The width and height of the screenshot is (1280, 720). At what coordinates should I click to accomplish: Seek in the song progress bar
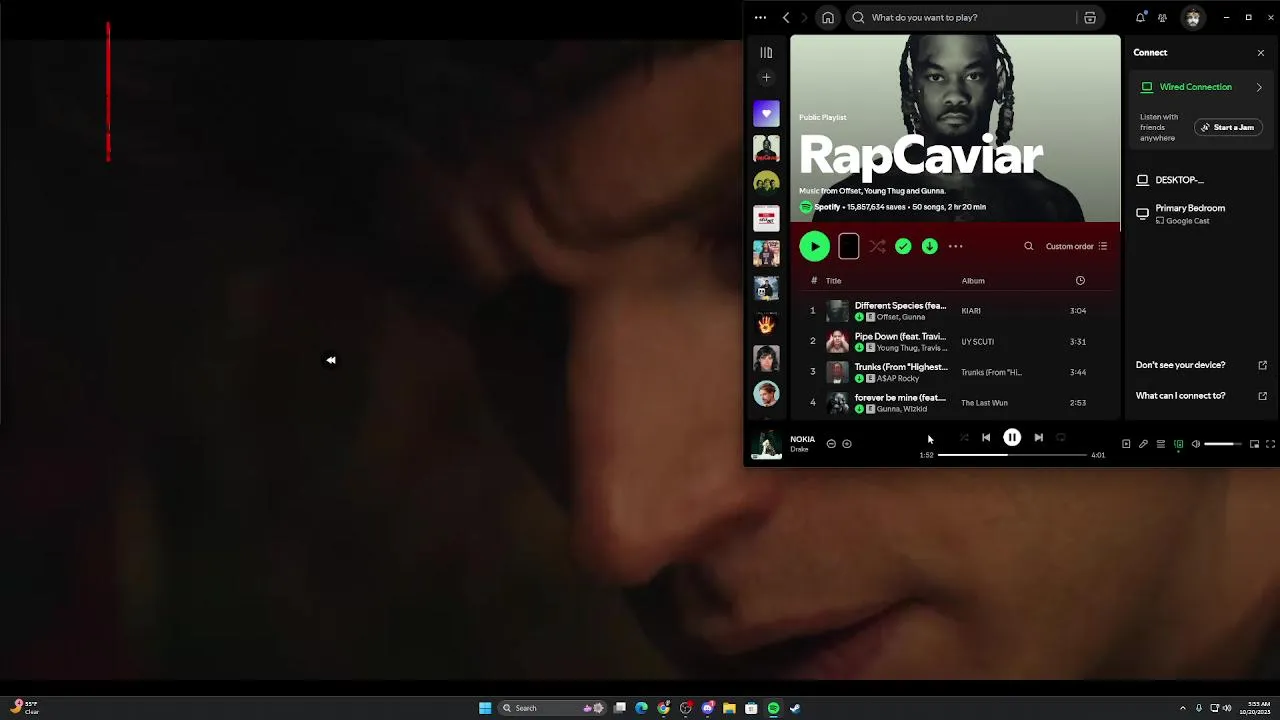(1012, 455)
